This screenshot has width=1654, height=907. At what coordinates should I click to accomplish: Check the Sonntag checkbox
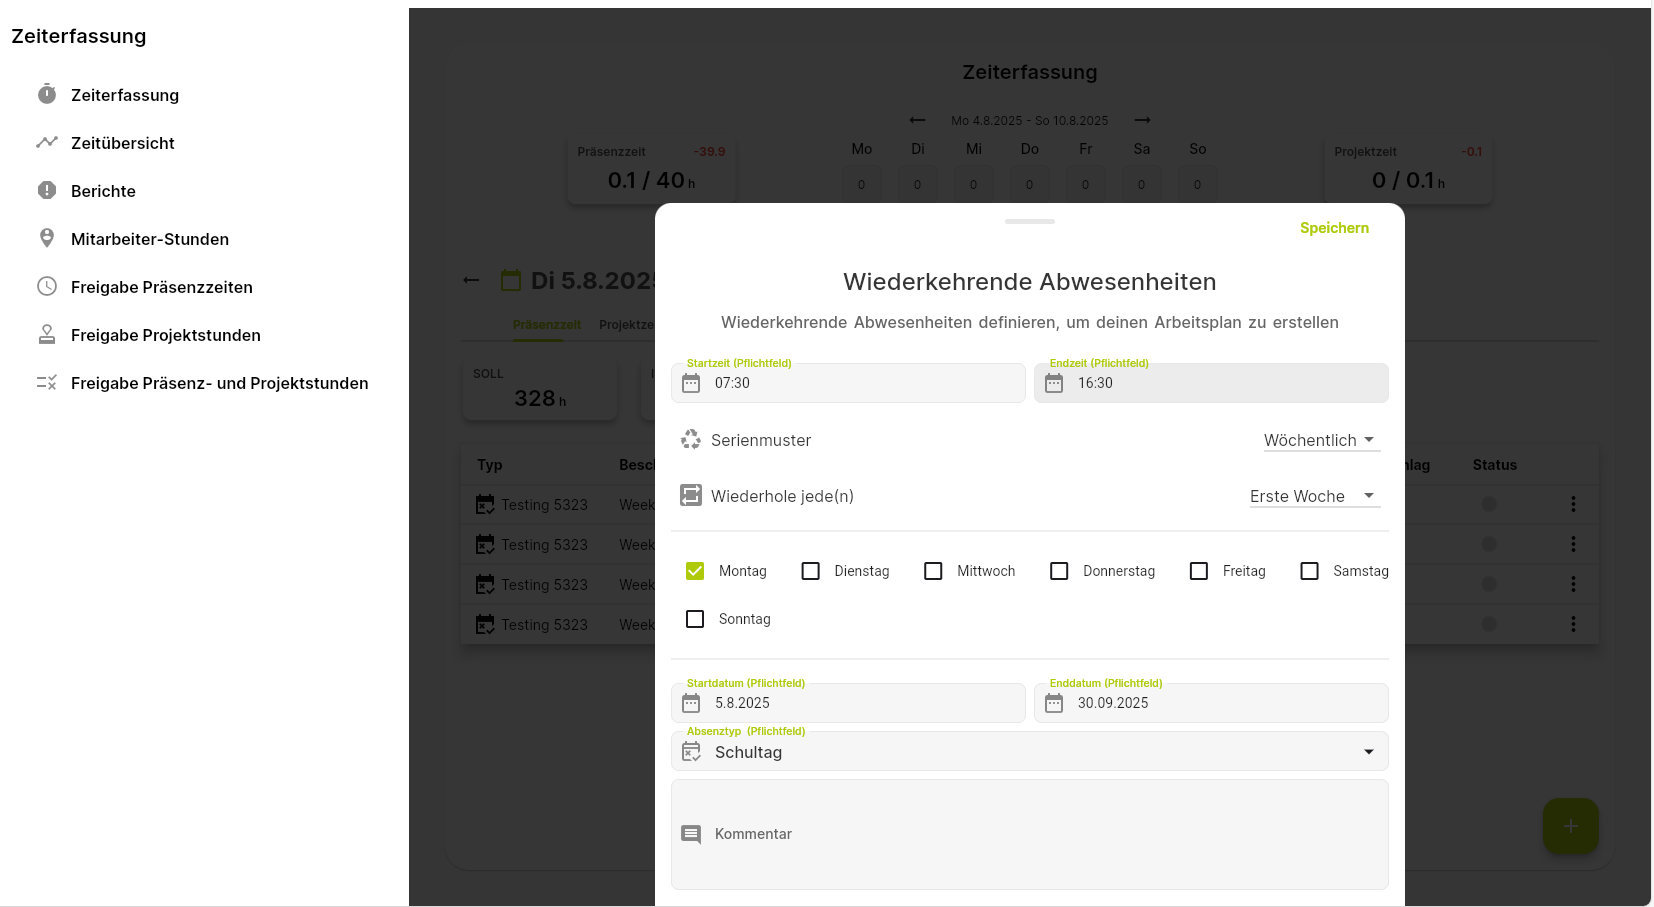tap(695, 619)
